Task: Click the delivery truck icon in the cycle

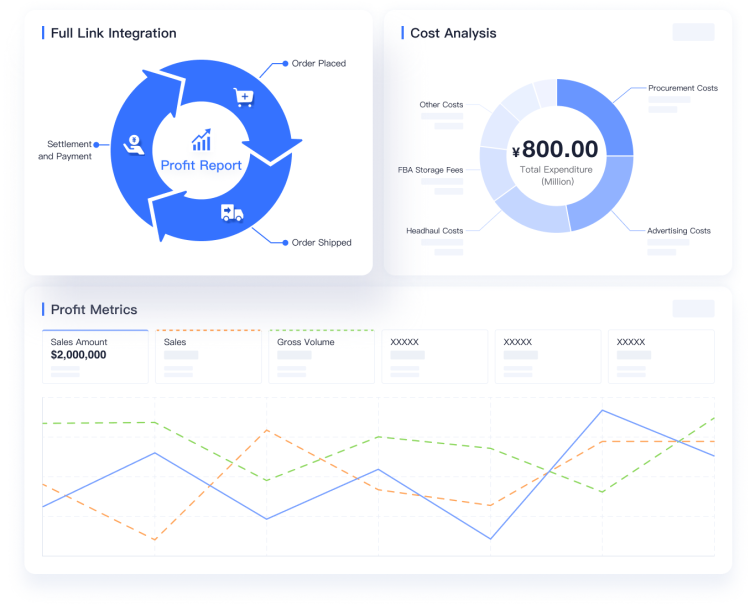Action: pos(232,213)
